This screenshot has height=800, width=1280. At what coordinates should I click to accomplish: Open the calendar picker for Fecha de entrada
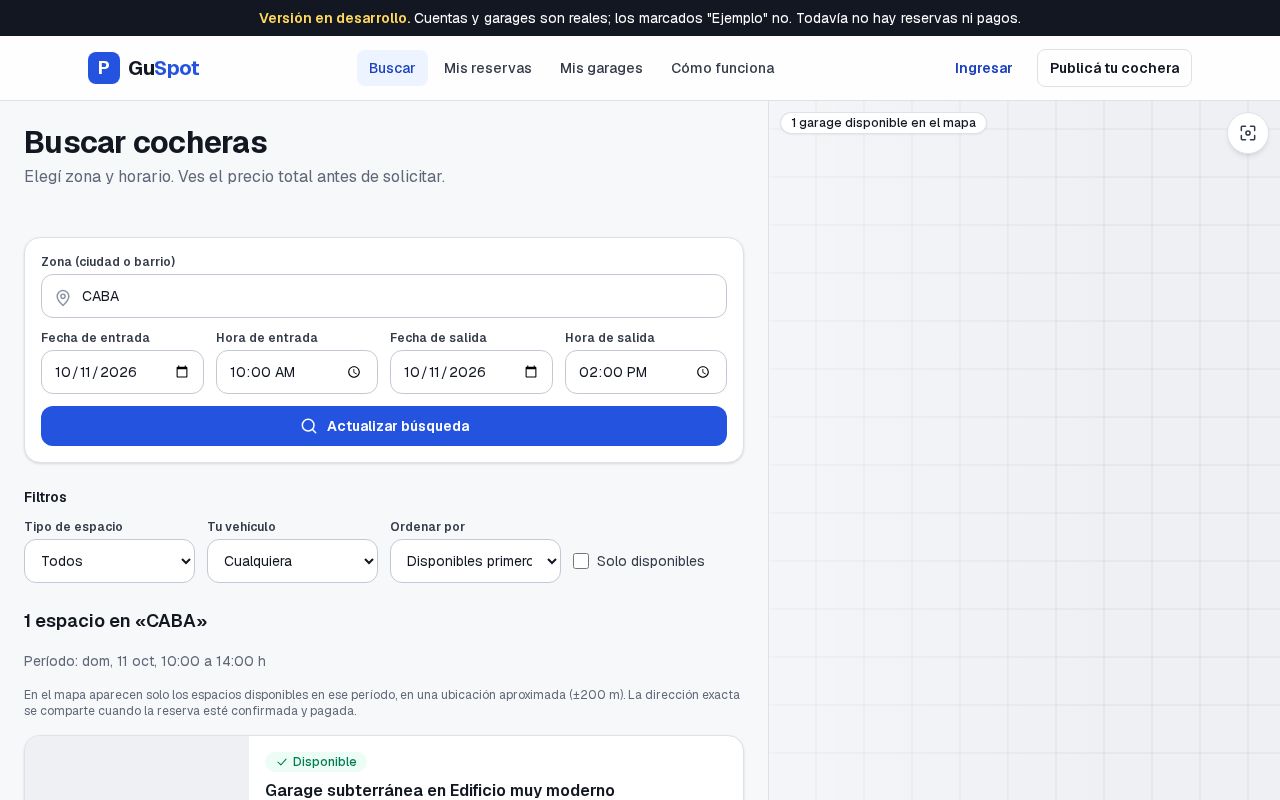pos(182,372)
